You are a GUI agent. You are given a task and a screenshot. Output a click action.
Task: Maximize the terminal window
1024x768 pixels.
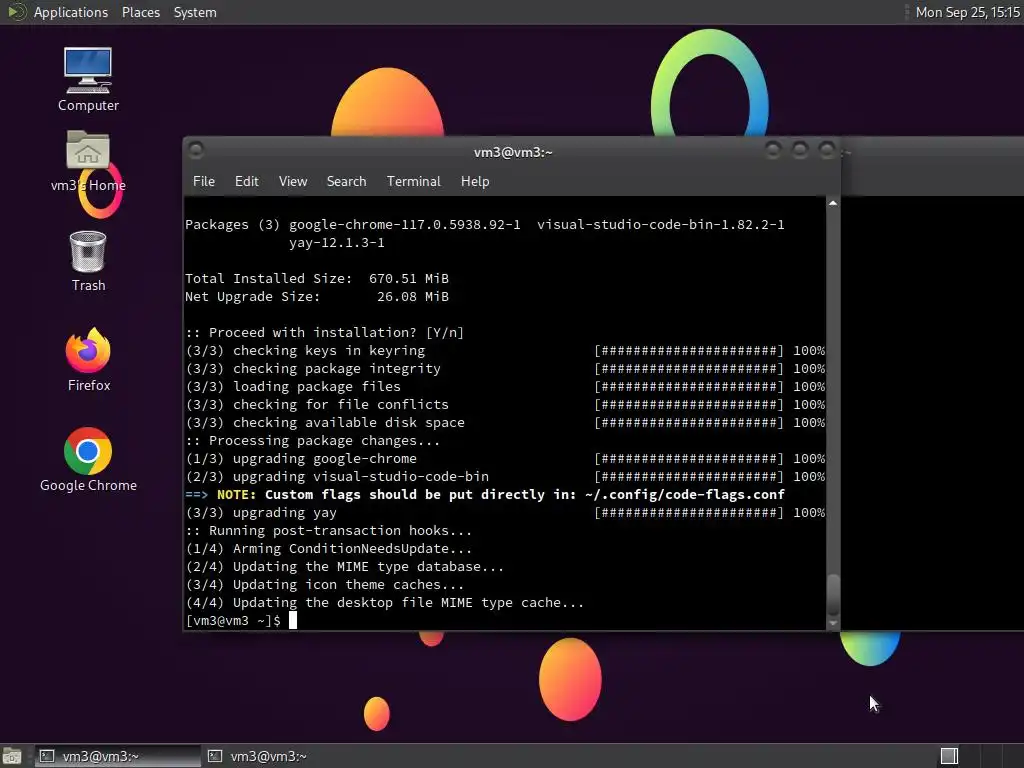(800, 151)
